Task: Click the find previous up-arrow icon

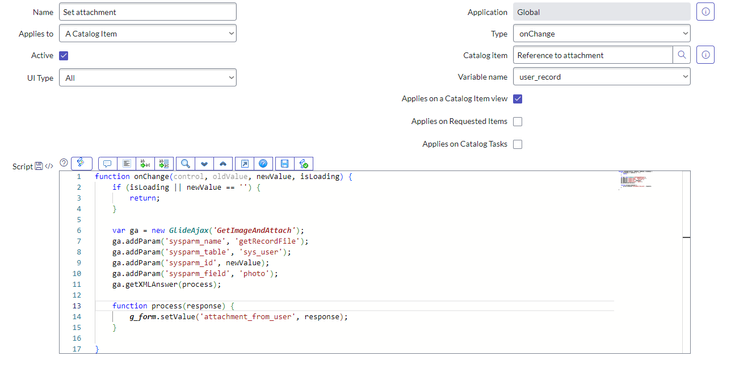Action: tap(223, 163)
